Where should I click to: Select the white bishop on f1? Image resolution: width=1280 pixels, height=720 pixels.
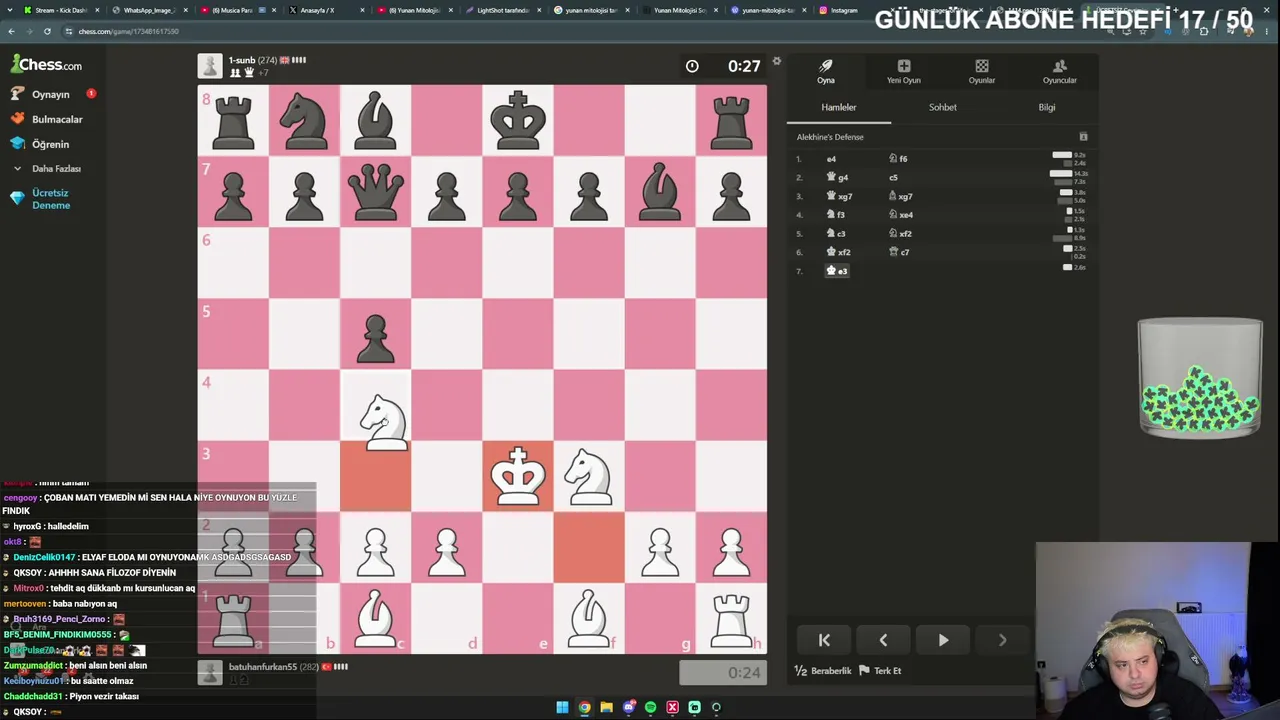pos(589,618)
